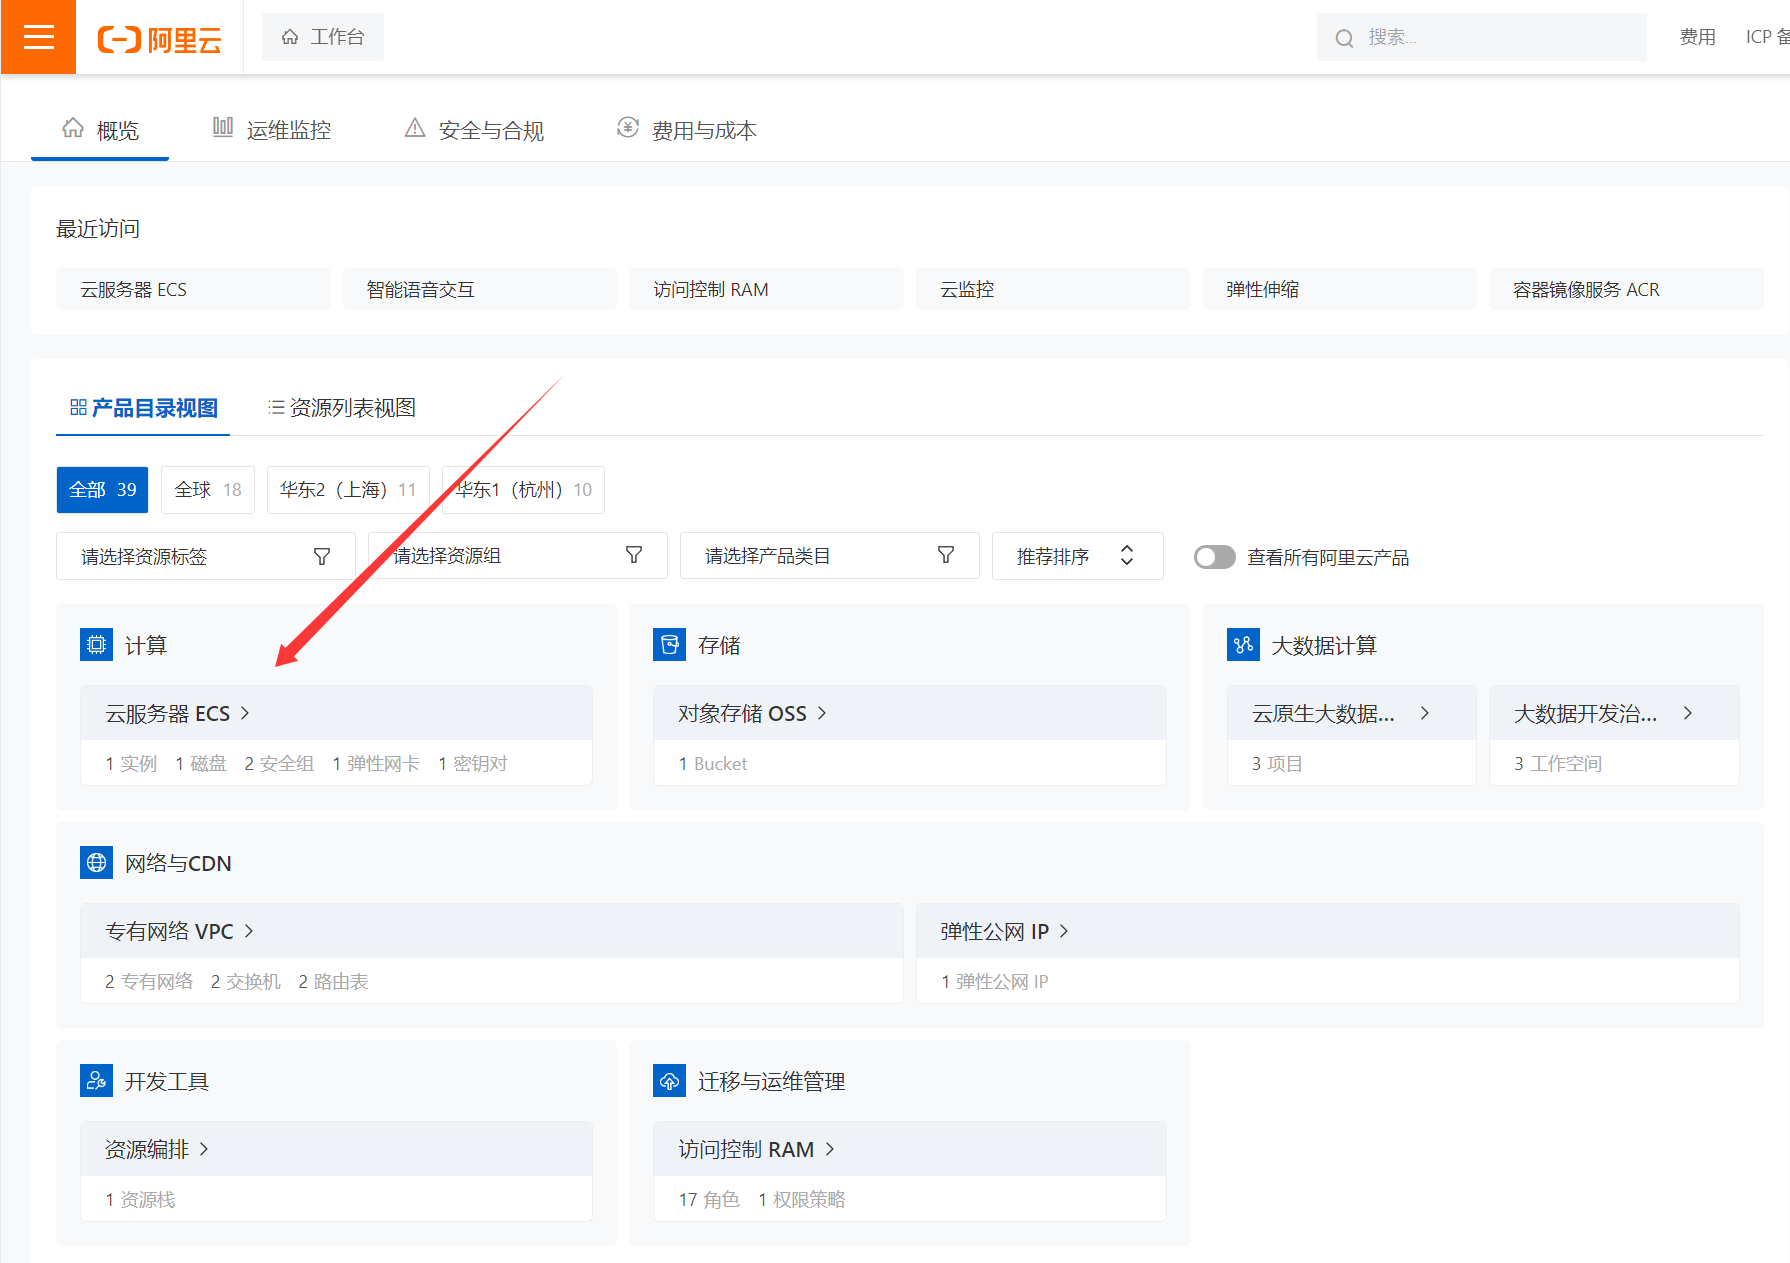Open recent visit 容器镜像服务 ACR
This screenshot has height=1263, width=1790.
pos(1626,289)
